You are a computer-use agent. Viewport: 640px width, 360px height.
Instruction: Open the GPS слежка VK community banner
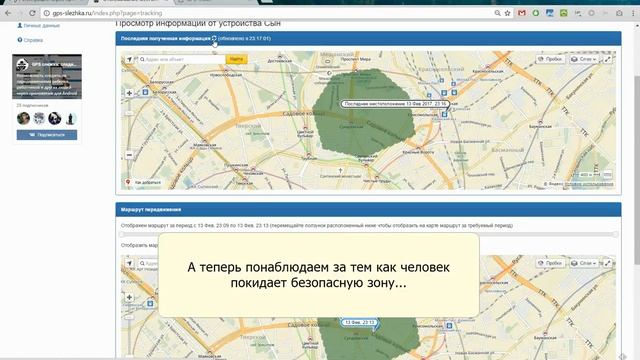(x=47, y=76)
